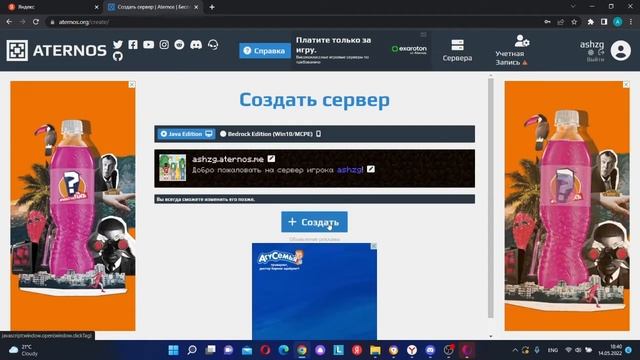The width and height of the screenshot is (640, 360).
Task: Edit welcome message pencil icon
Action: click(371, 169)
